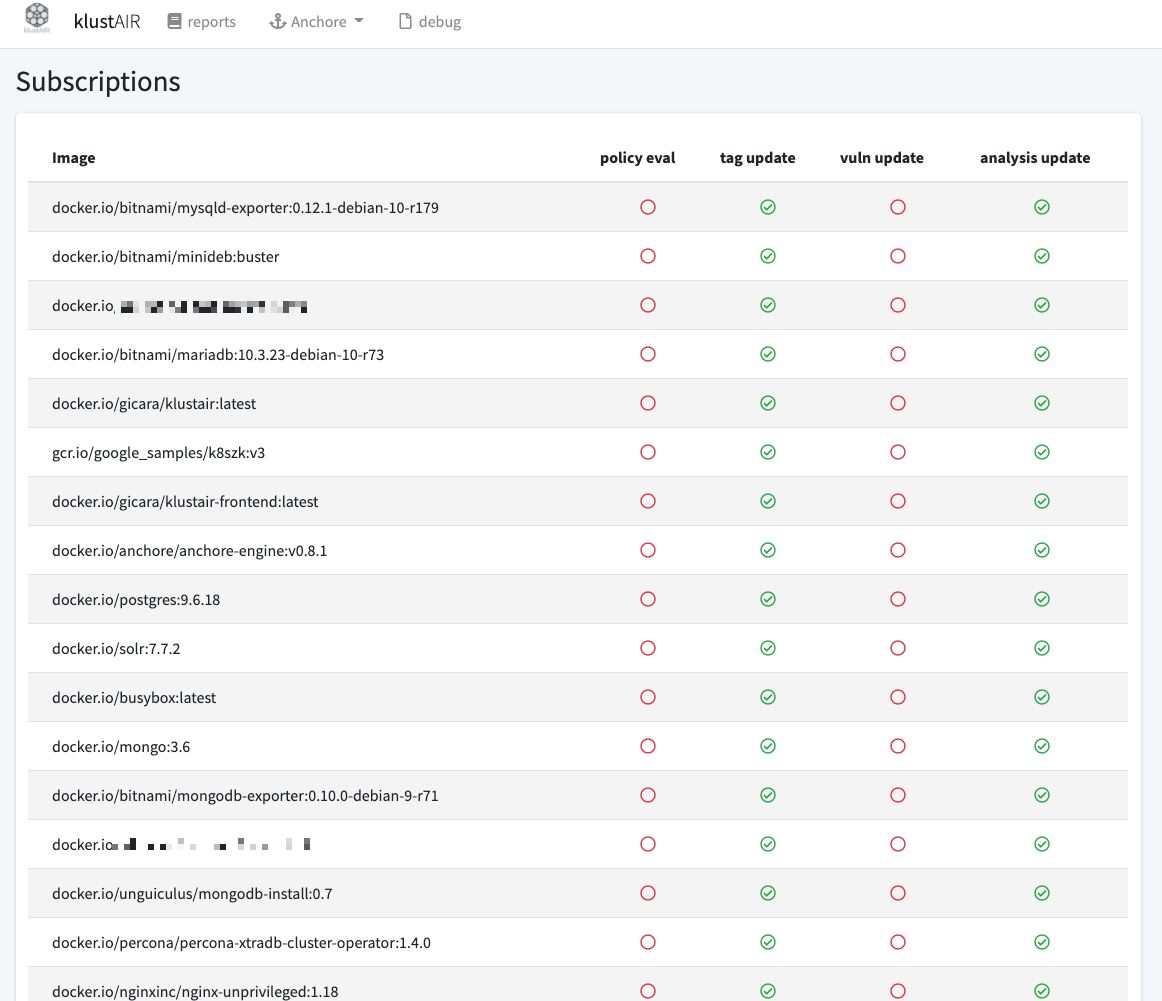This screenshot has width=1162, height=1001.
Task: Click tag update check for mongodb-exporter image
Action: point(768,794)
